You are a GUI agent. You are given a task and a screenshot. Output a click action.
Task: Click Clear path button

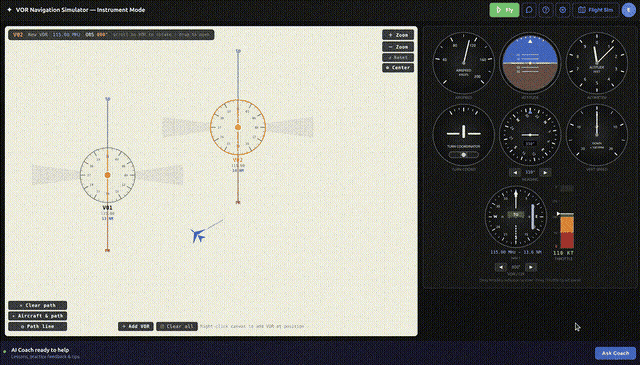pos(38,305)
